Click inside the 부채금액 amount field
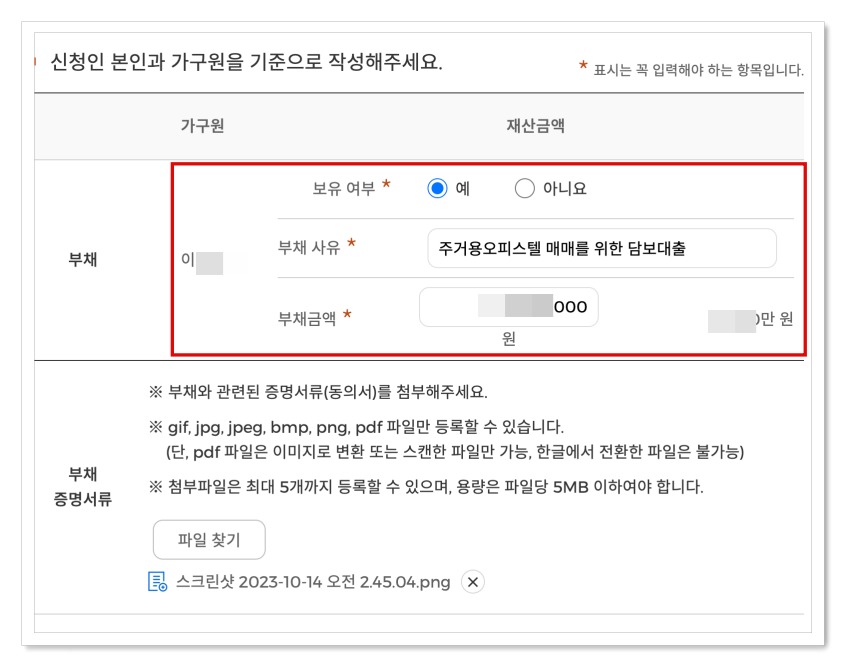The width and height of the screenshot is (846, 667). pos(508,307)
